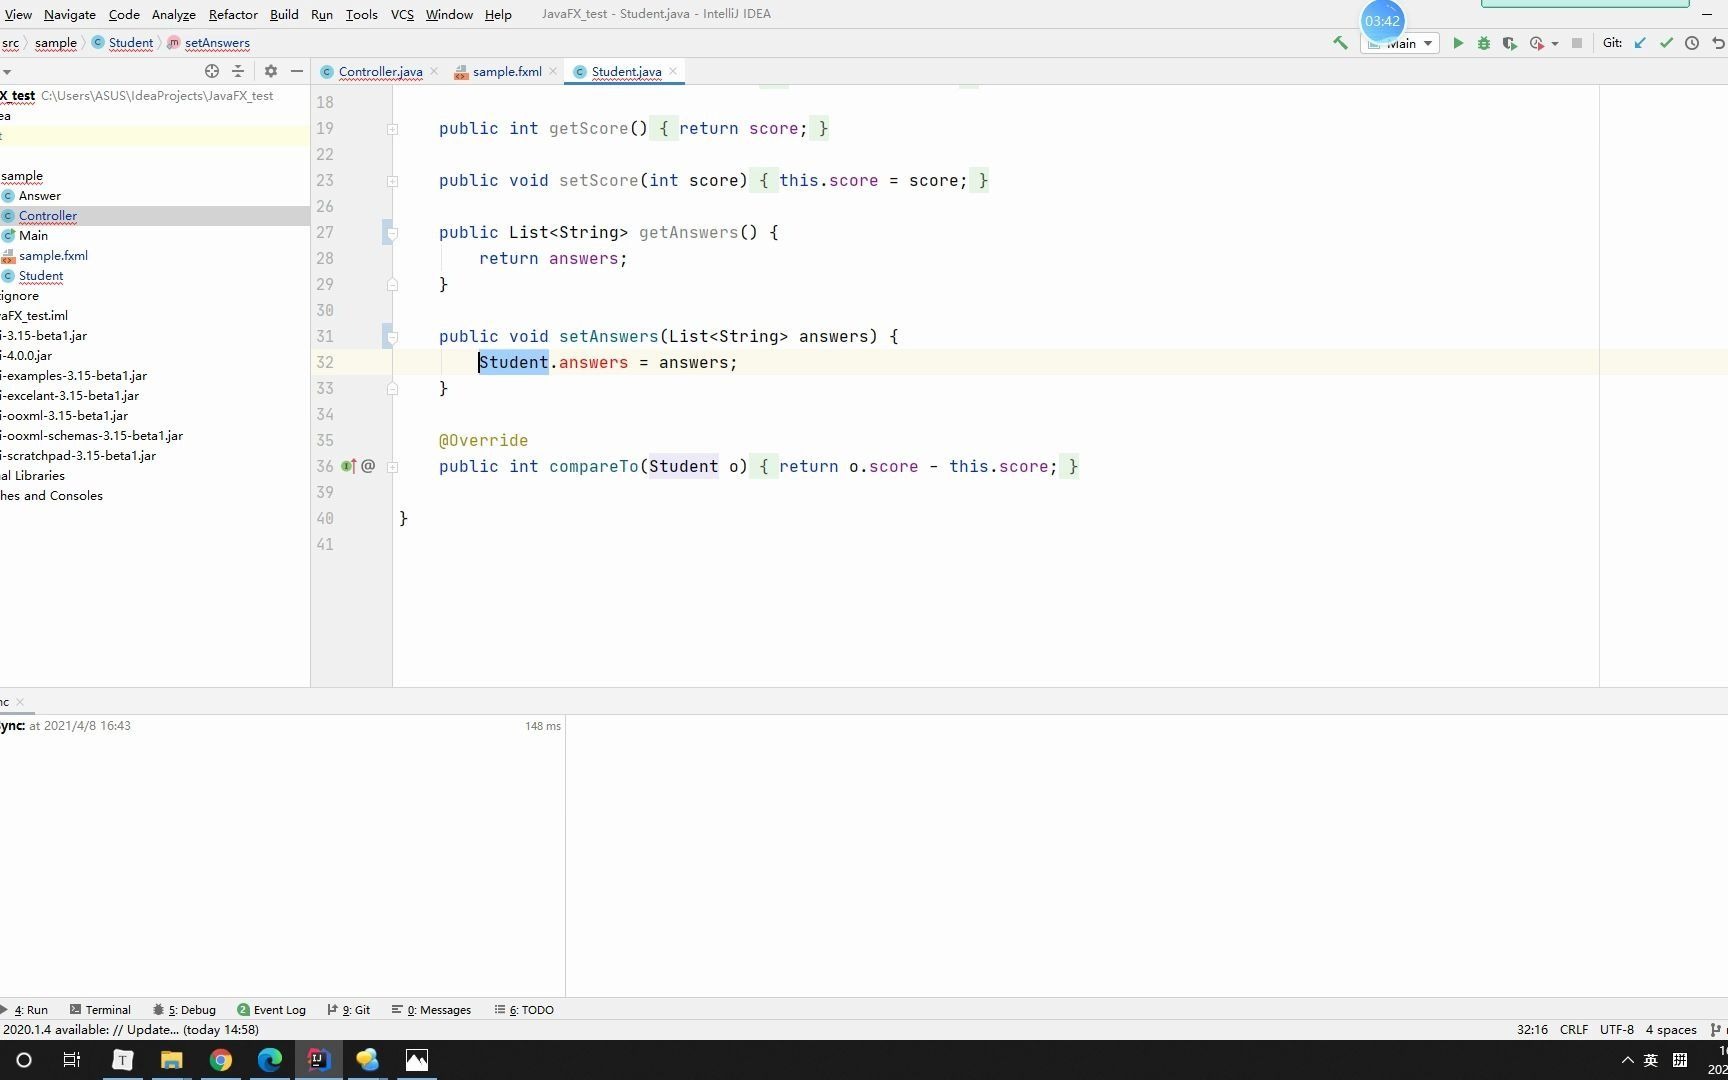This screenshot has height=1080, width=1728.
Task: Open the Refactor menu
Action: pos(233,14)
